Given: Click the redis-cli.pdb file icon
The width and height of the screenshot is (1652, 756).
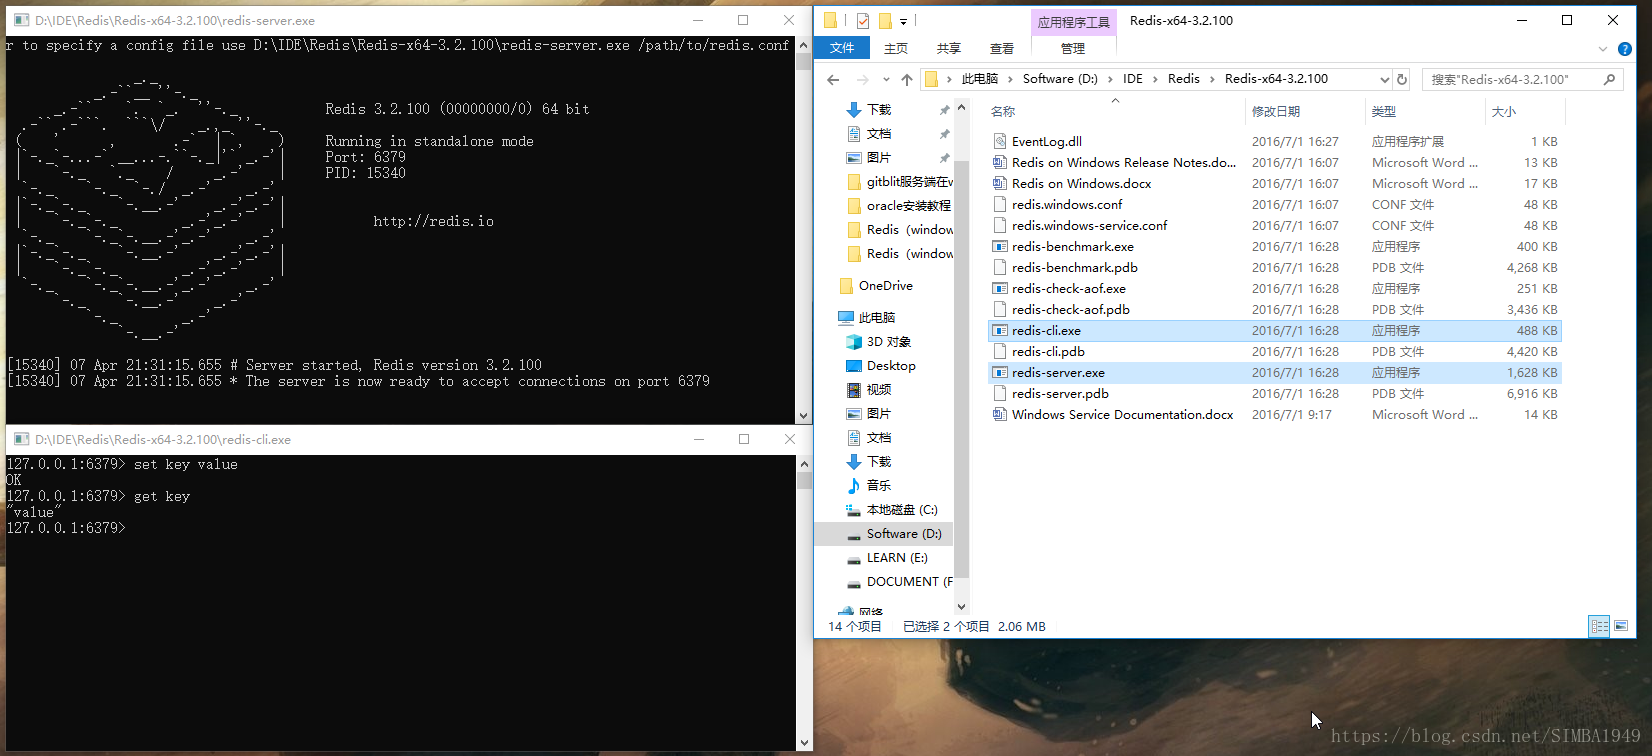Looking at the screenshot, I should 999,351.
